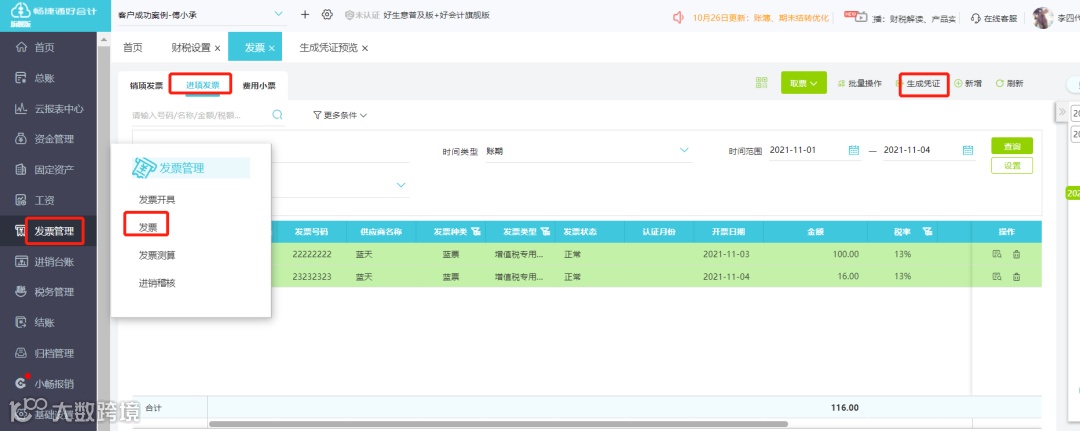This screenshot has height=431, width=1080.
Task: Click the invoice search input field
Action: tap(200, 115)
